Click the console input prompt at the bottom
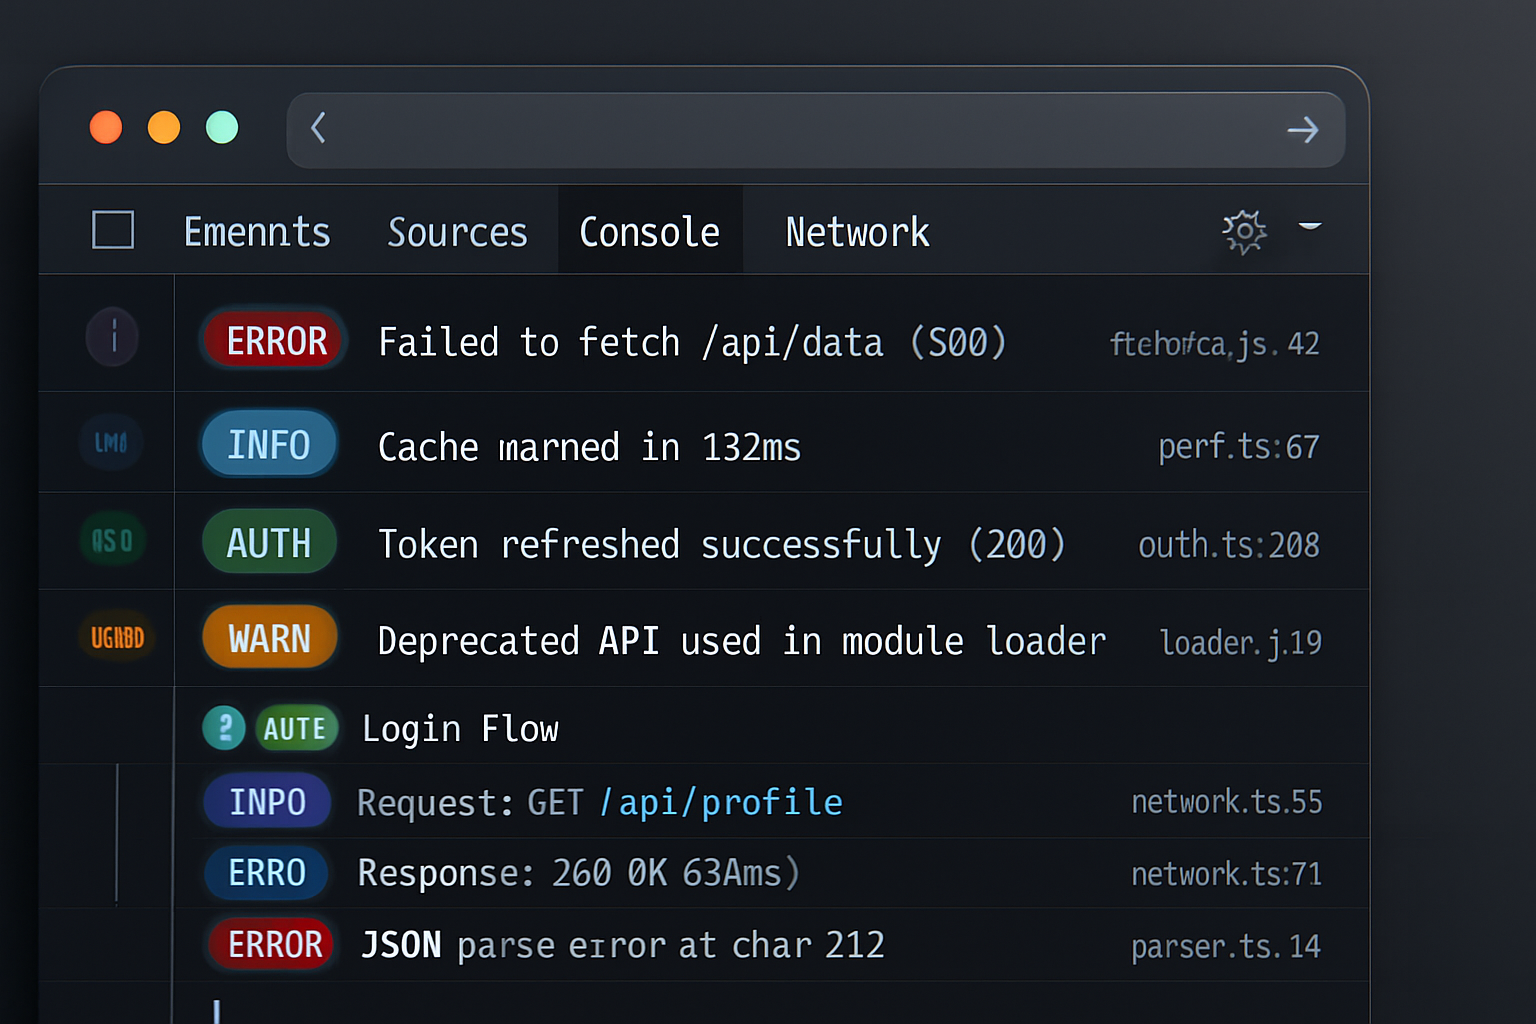This screenshot has width=1536, height=1024. (x=215, y=1012)
